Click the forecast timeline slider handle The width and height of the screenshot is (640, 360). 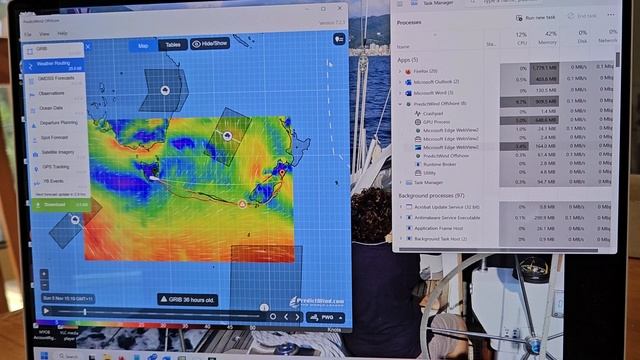click(x=85, y=312)
